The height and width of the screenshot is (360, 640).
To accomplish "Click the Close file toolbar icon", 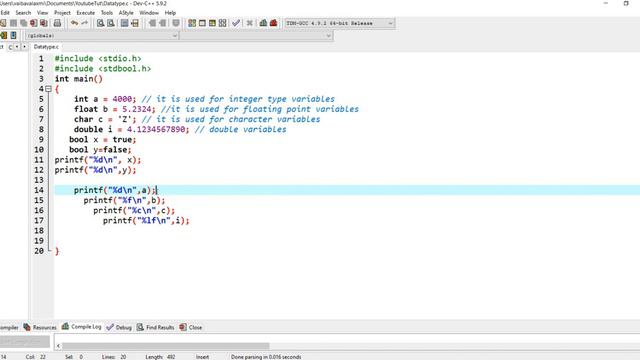I will coord(33,23).
